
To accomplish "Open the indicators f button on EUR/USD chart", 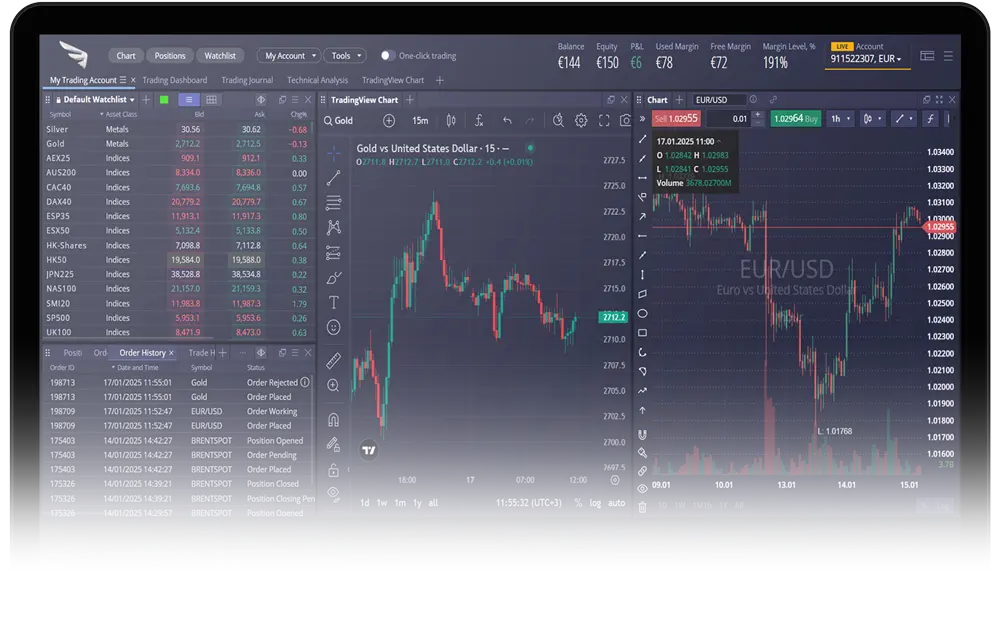I will [930, 119].
